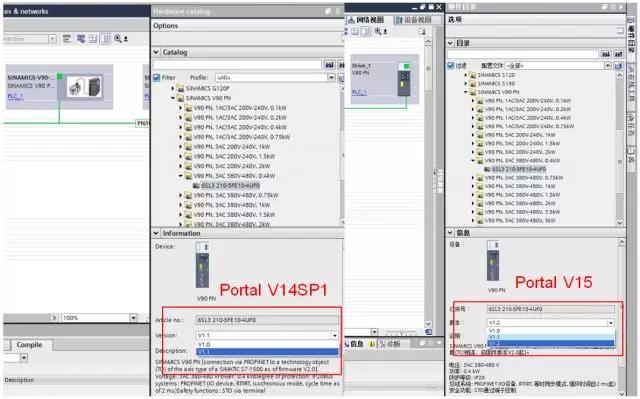
Task: Click the zoom icon in the 网络视图 toolbar
Action: (378, 31)
